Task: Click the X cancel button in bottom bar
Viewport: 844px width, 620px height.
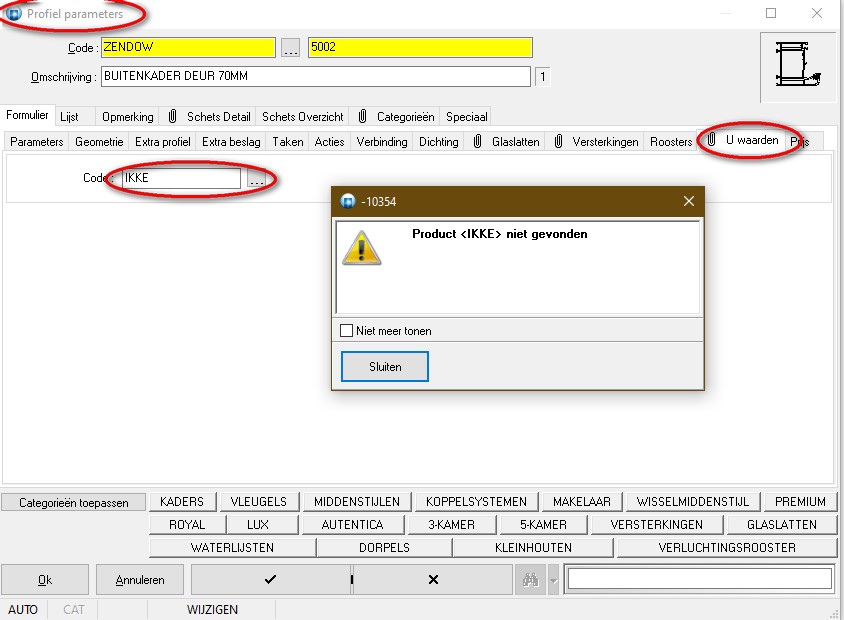Action: tap(433, 580)
